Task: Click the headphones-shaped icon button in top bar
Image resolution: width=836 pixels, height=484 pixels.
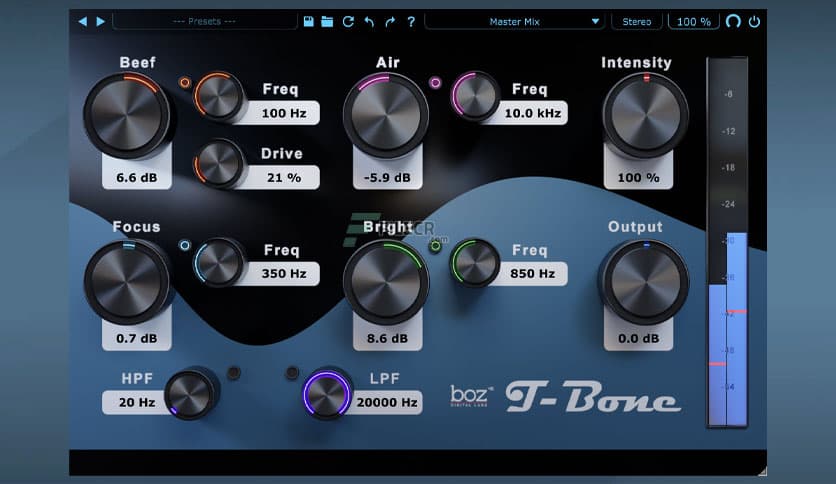Action: [733, 21]
